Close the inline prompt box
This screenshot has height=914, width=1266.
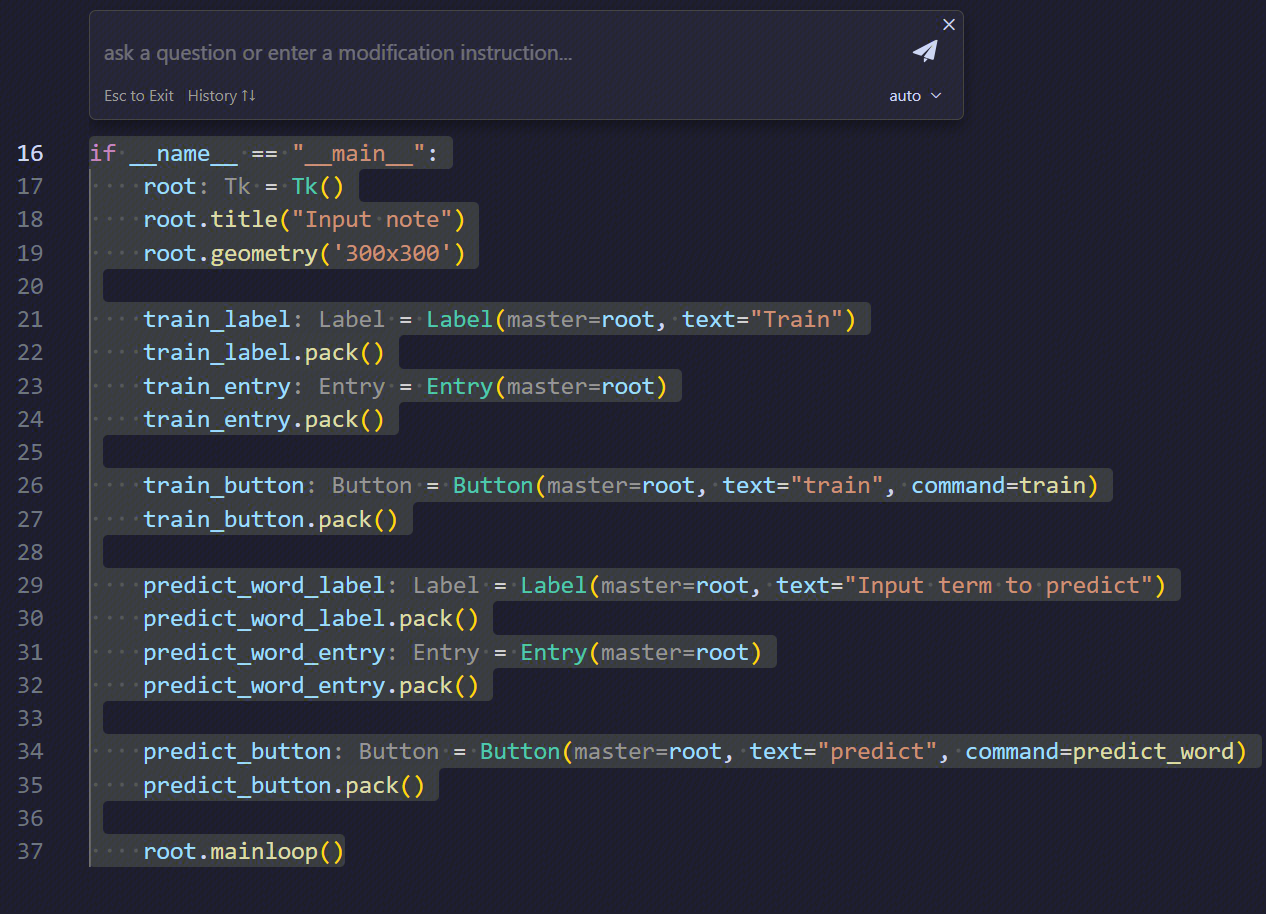(949, 24)
